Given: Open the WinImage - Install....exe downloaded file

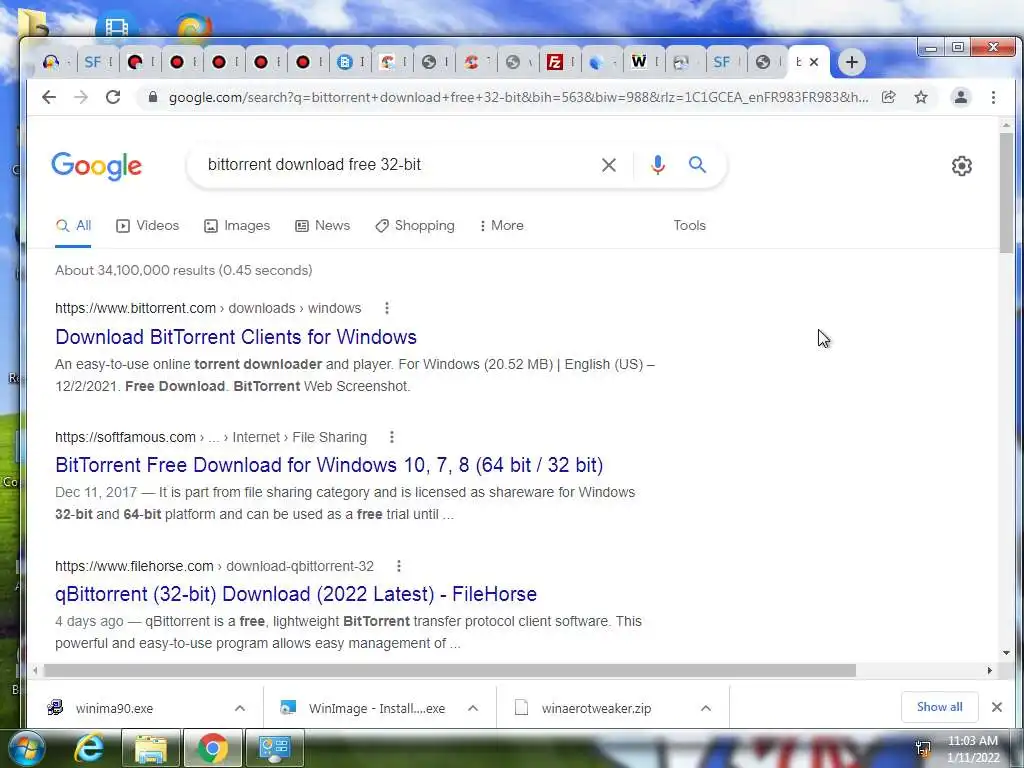Looking at the screenshot, I should tap(377, 709).
